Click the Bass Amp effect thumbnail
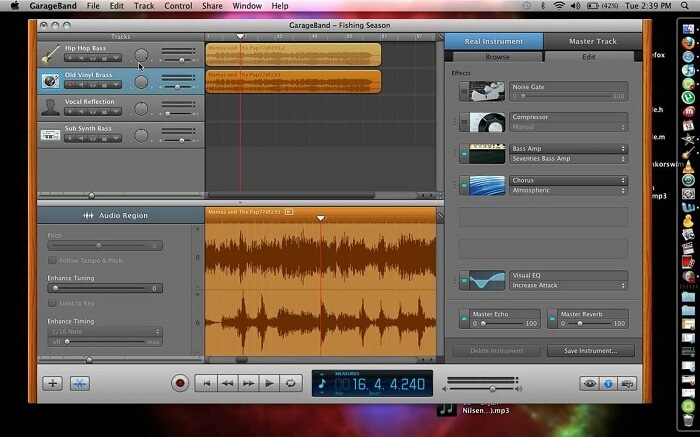Viewport: 700px width, 437px height. [488, 154]
